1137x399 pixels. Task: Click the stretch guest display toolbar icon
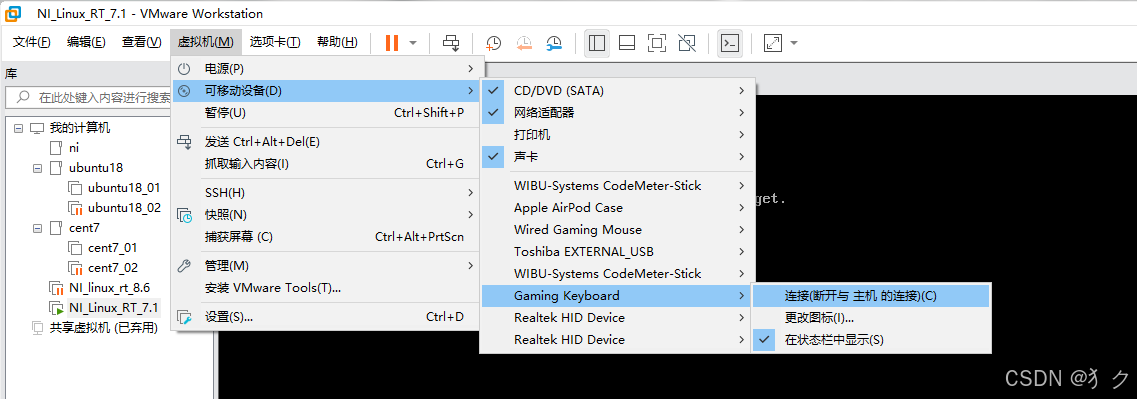point(773,43)
